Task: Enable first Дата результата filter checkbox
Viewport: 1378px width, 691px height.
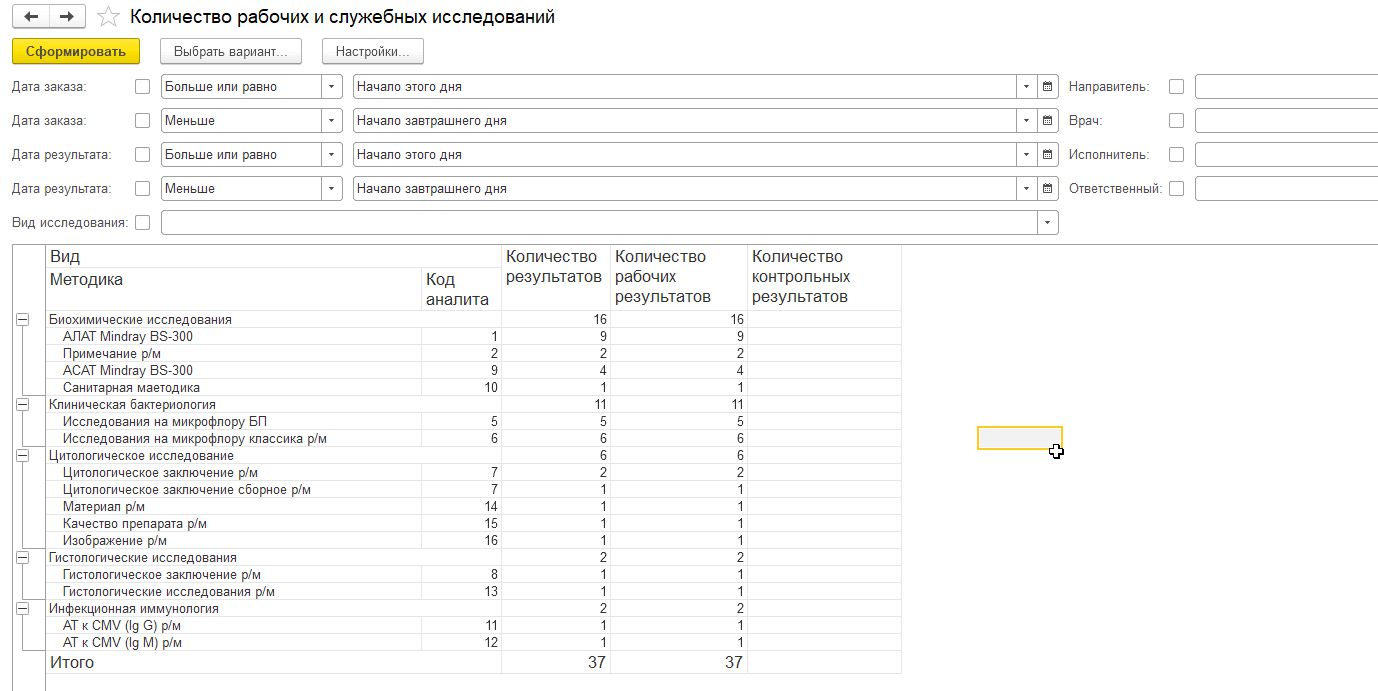Action: point(142,155)
